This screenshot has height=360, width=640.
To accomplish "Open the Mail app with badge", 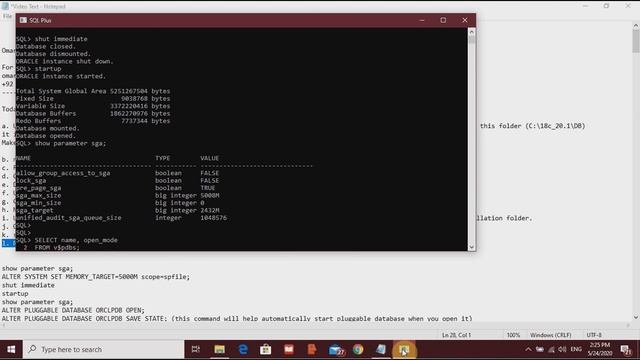I will 336,349.
